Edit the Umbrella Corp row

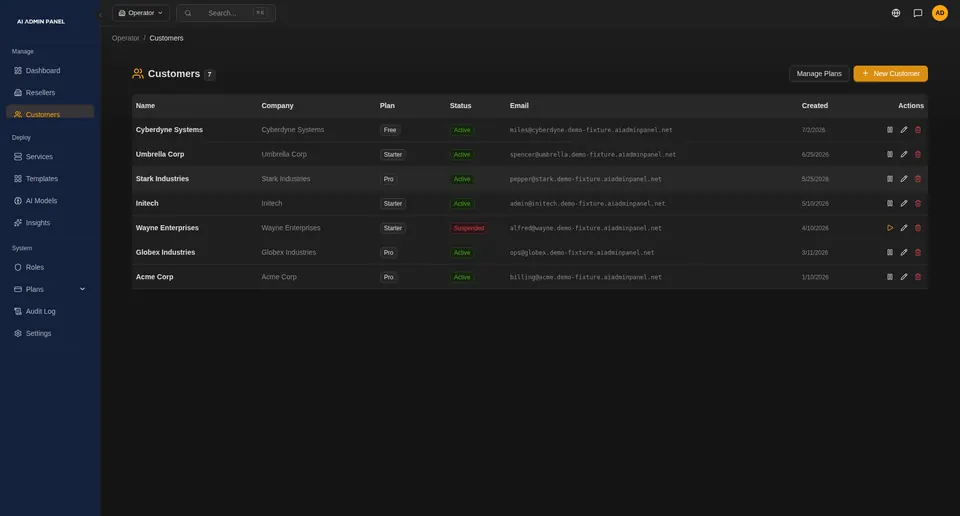click(904, 154)
